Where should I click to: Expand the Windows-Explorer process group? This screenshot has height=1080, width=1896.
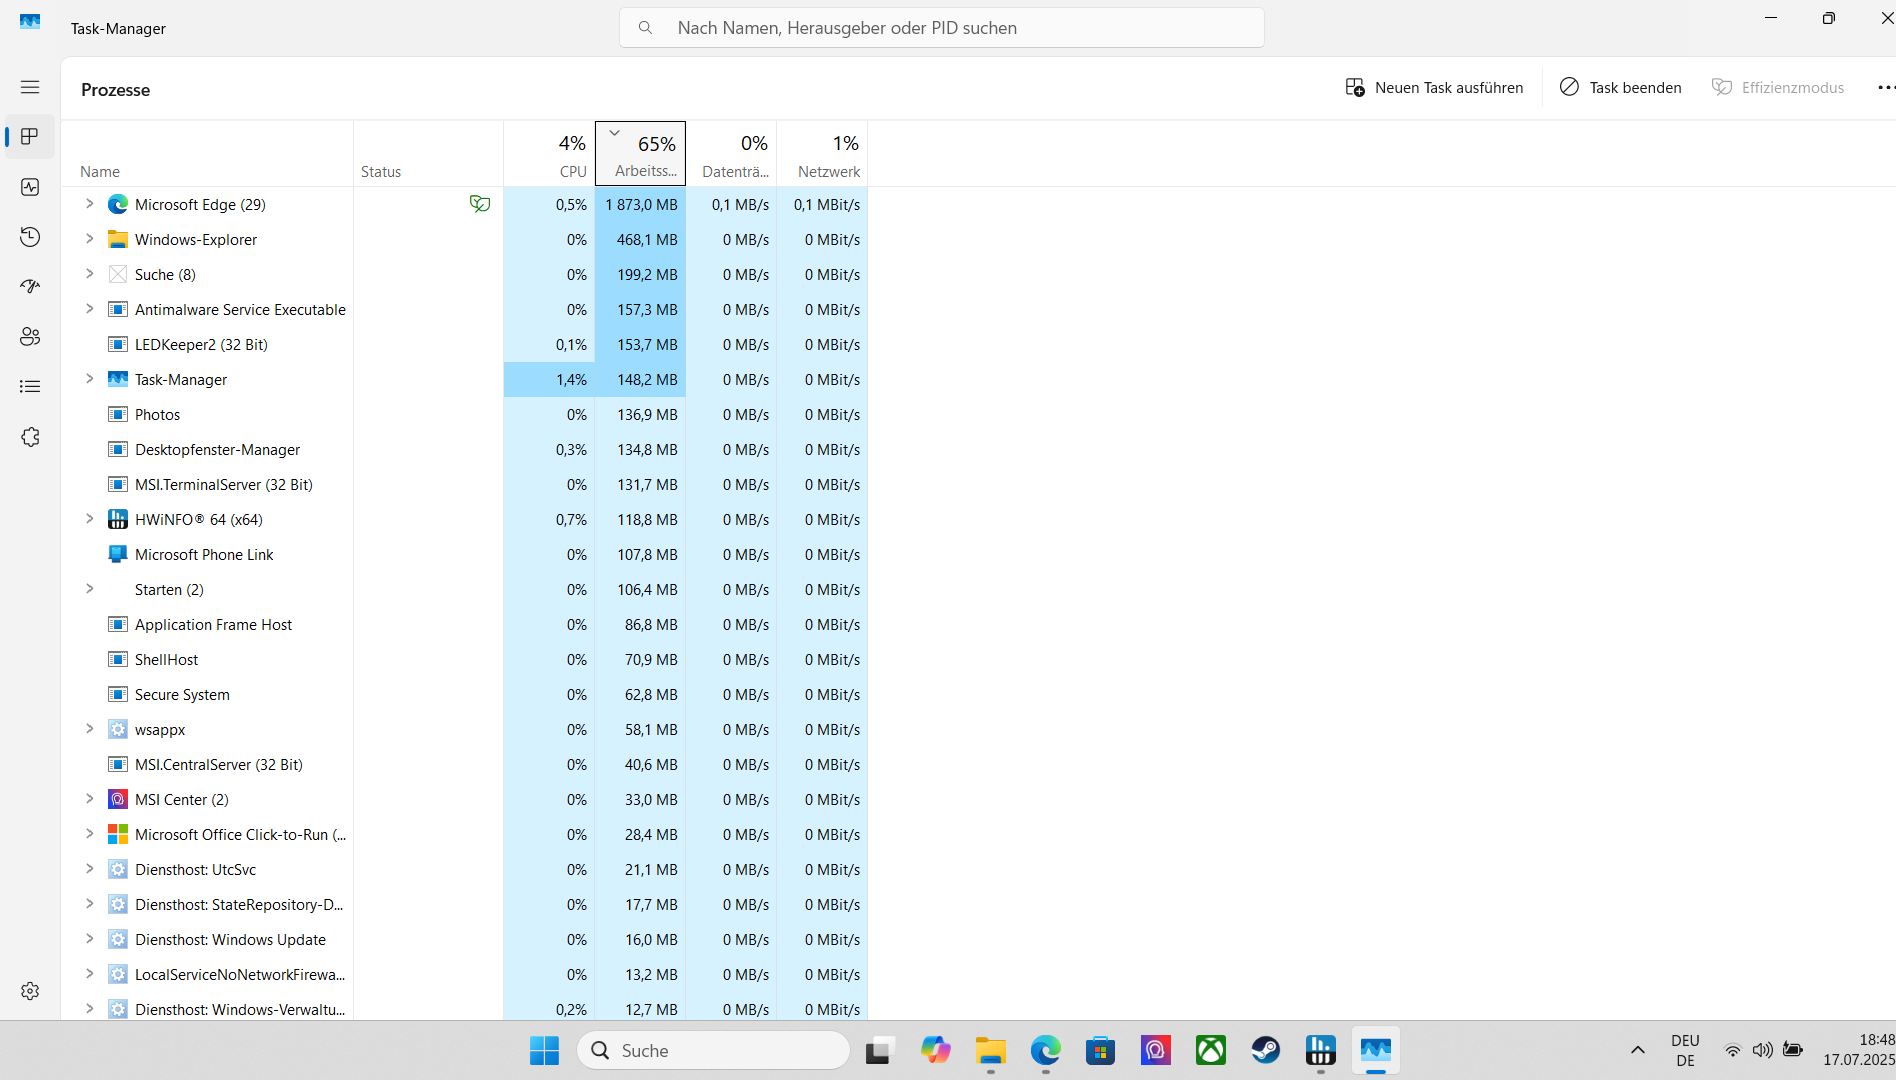[89, 239]
